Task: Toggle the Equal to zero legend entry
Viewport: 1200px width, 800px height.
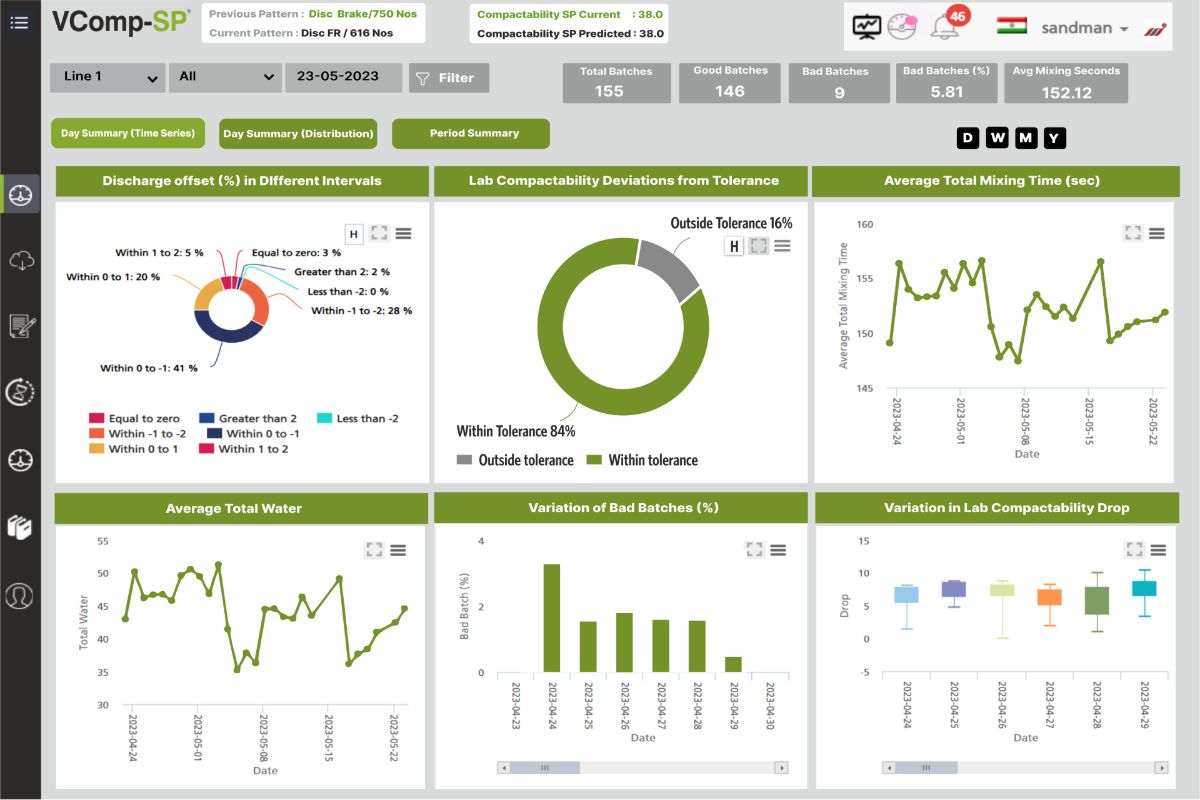Action: point(135,418)
